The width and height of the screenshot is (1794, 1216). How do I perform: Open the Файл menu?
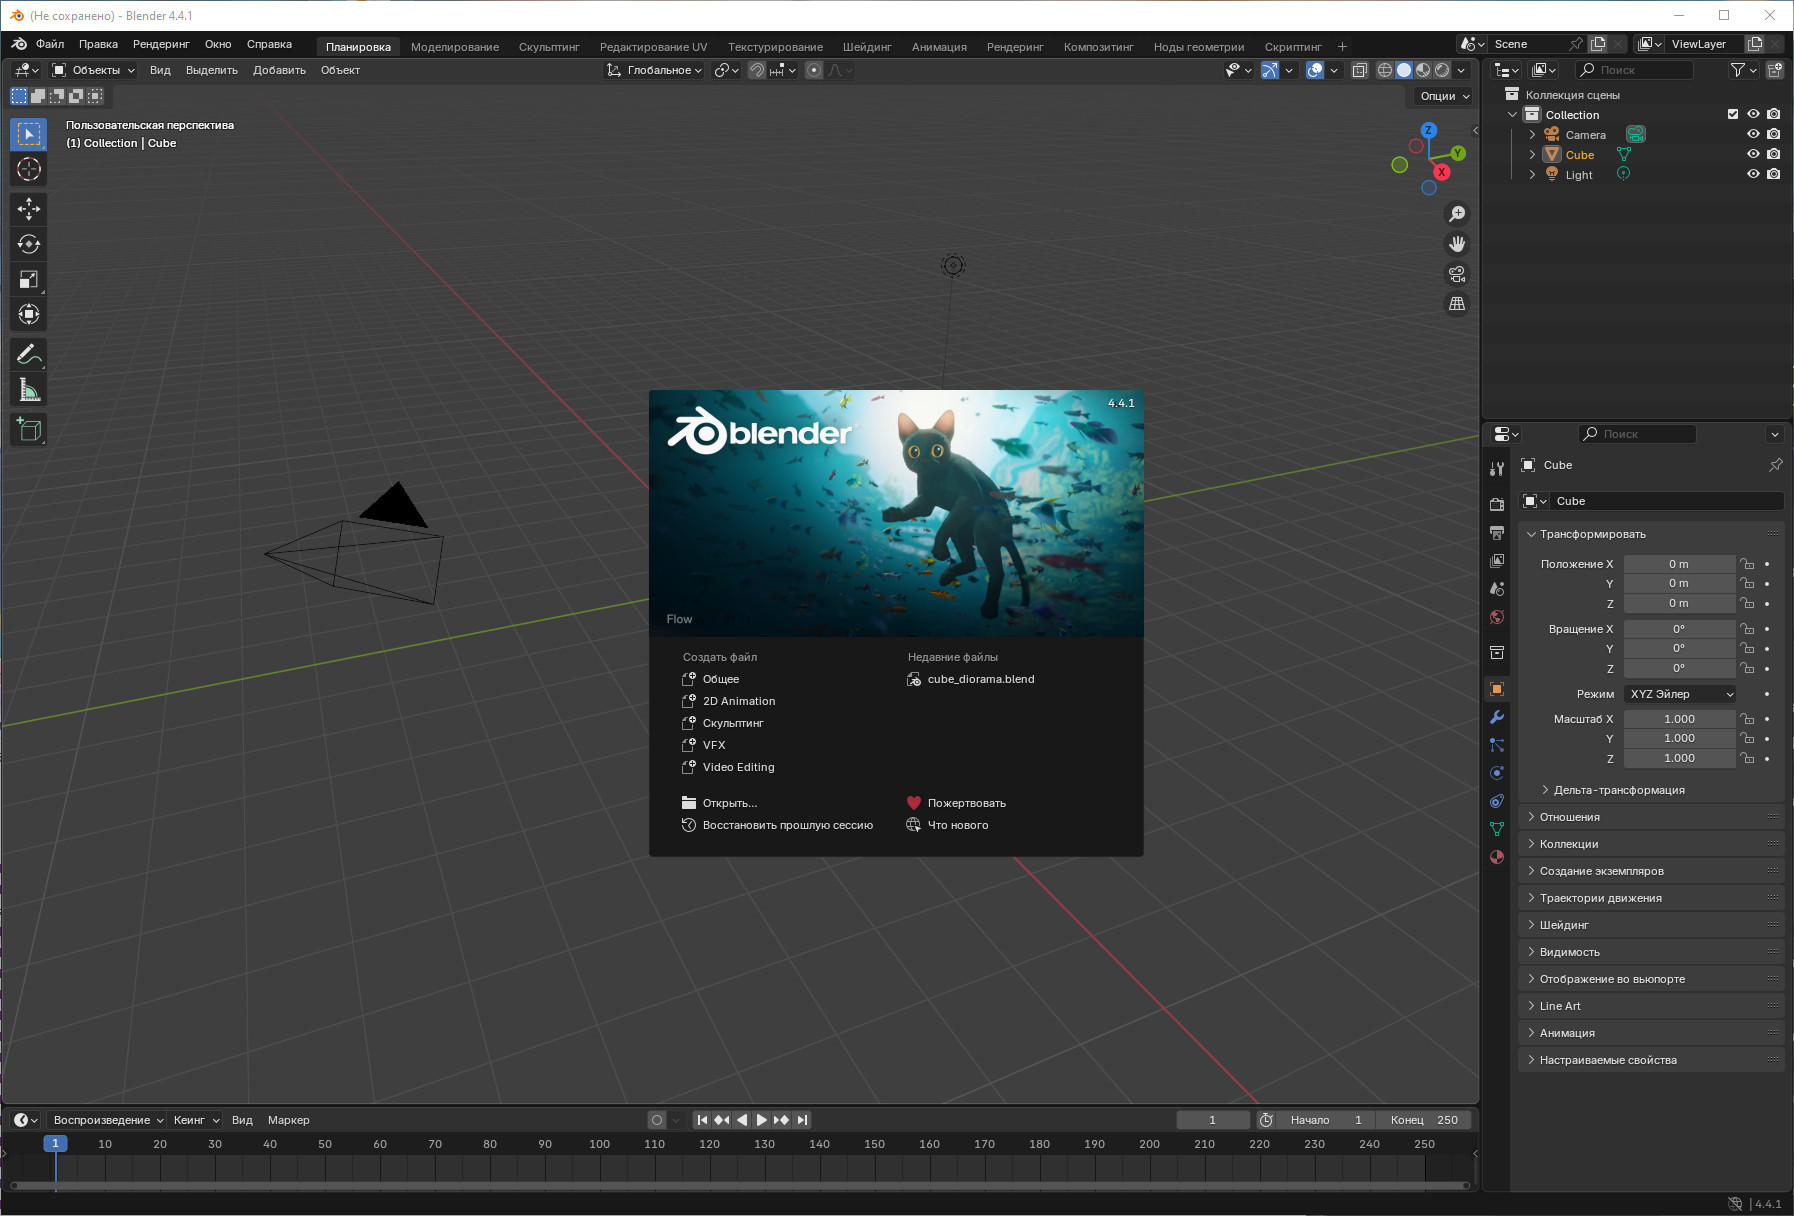[50, 44]
